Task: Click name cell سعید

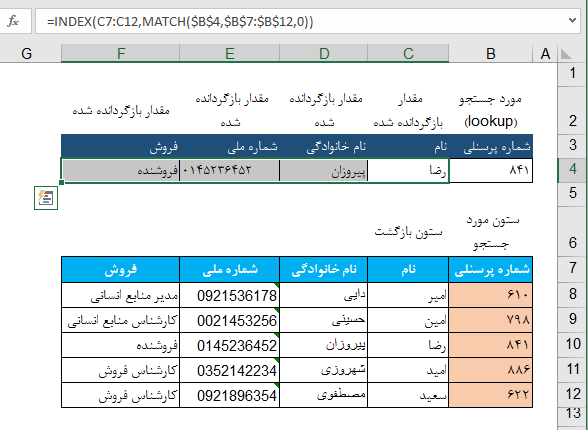Action: [x=408, y=395]
